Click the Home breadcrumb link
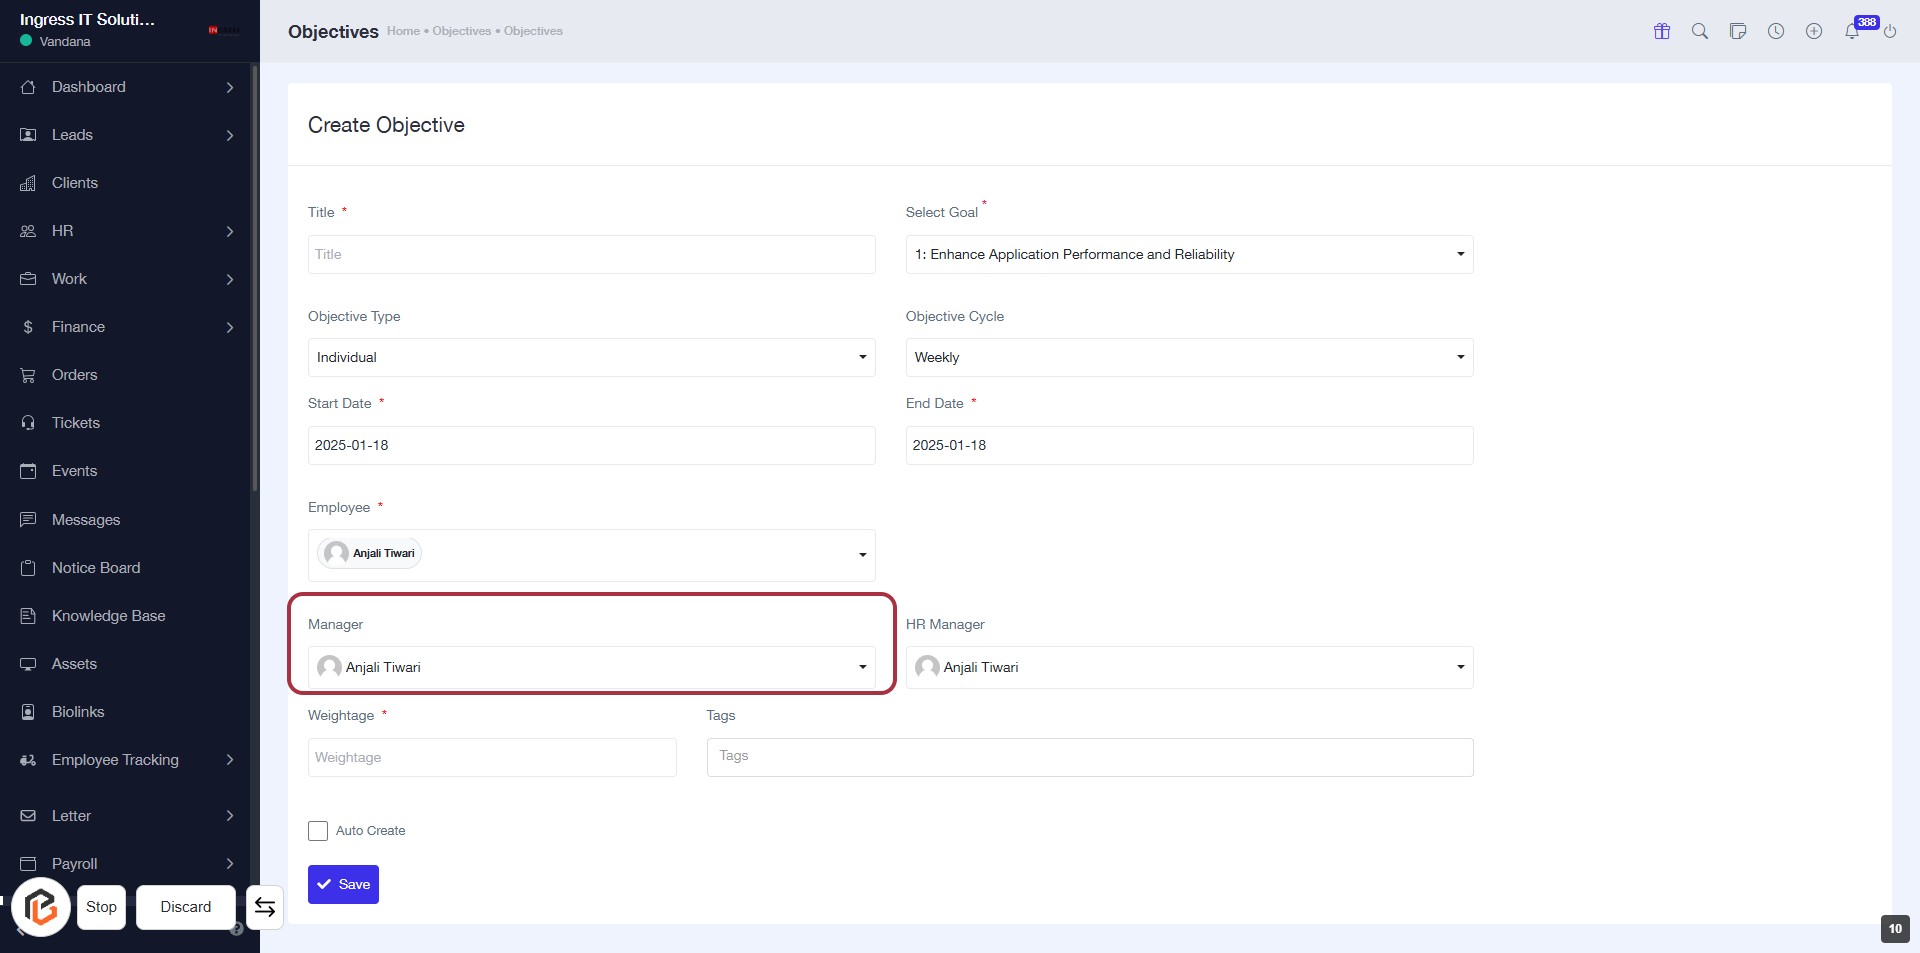The height and width of the screenshot is (953, 1920). [403, 31]
